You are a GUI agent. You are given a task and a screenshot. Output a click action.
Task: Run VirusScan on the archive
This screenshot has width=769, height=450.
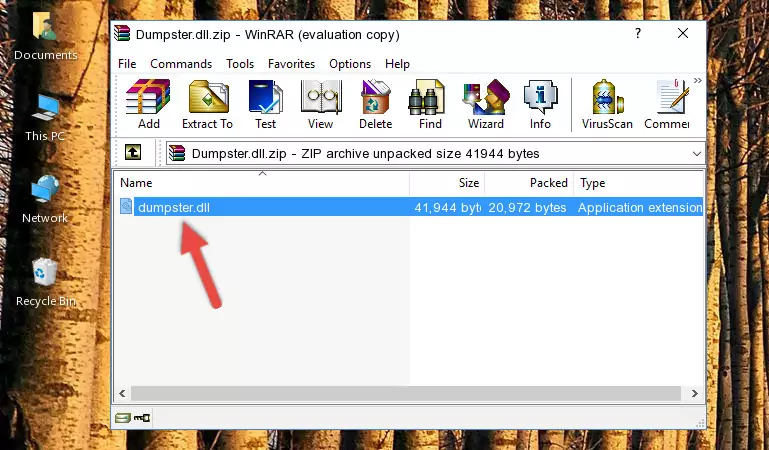point(607,104)
